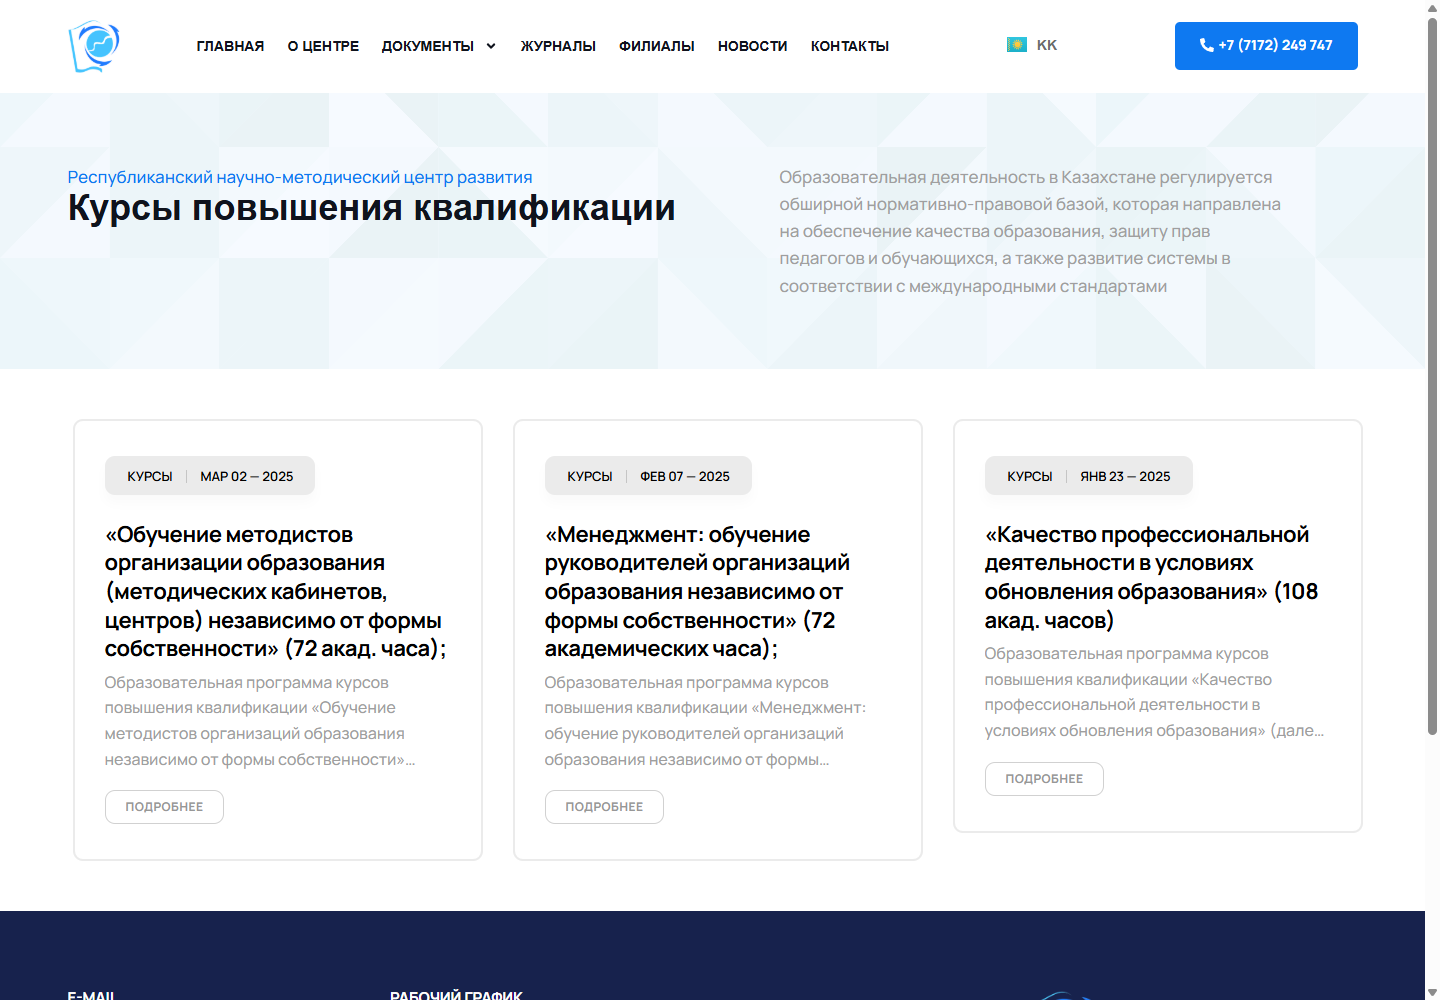Click ПОДРОБНЕЕ under the methodists training course

tap(164, 807)
